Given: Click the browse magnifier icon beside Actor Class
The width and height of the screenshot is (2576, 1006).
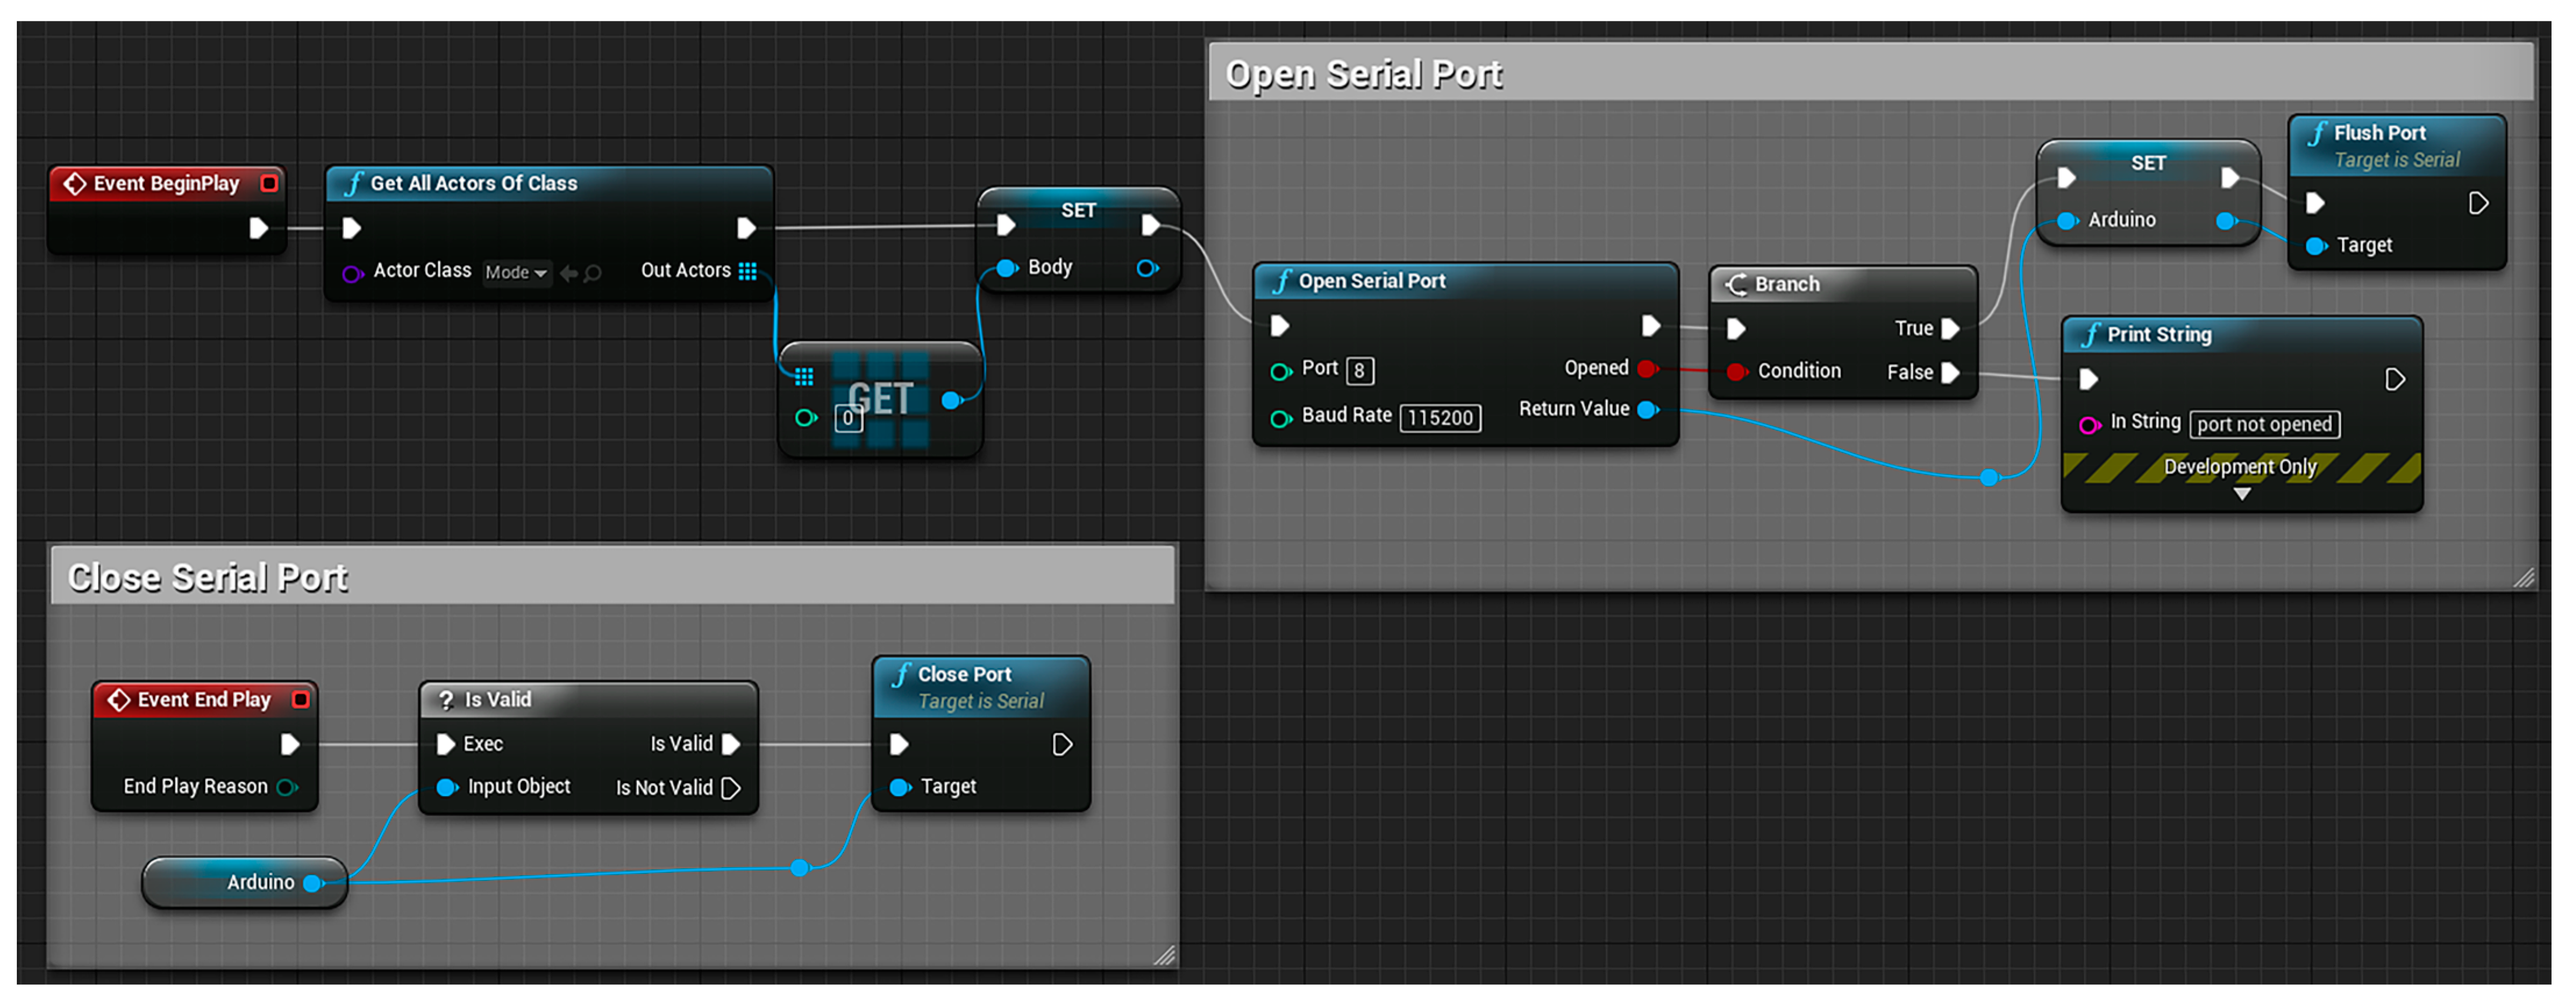Looking at the screenshot, I should pyautogui.click(x=593, y=273).
